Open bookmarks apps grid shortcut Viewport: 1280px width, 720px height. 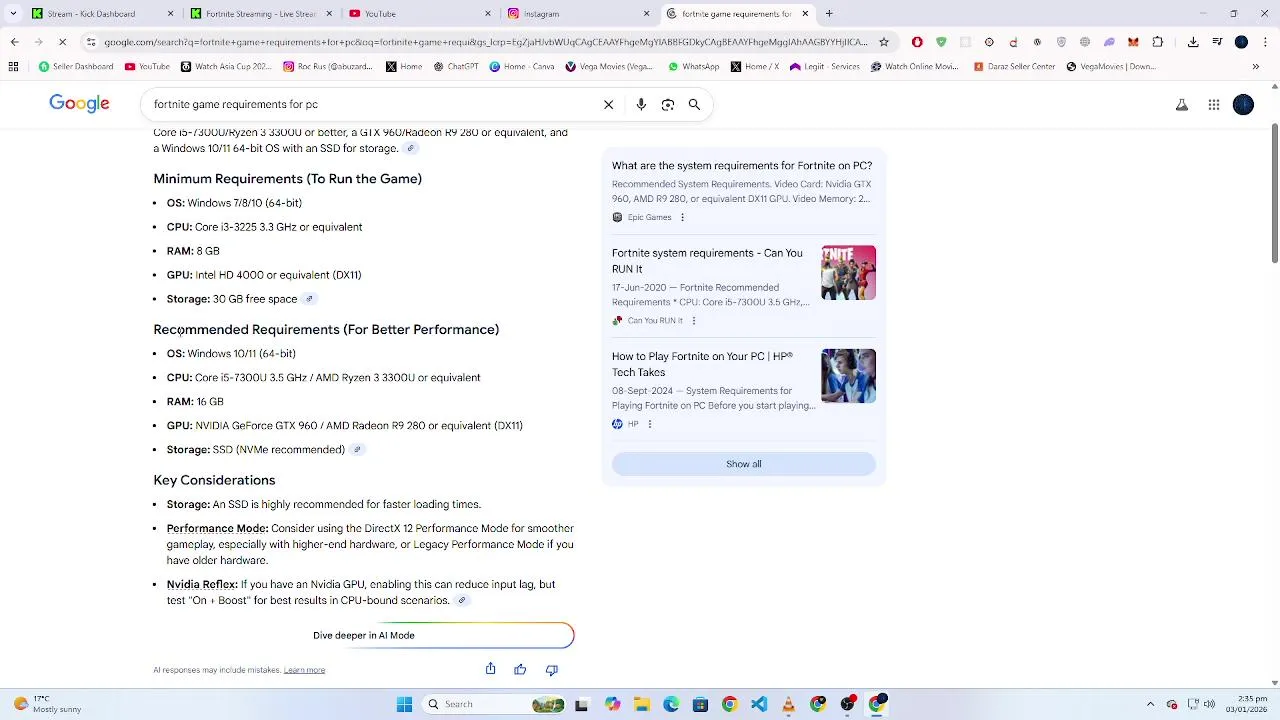click(13, 66)
